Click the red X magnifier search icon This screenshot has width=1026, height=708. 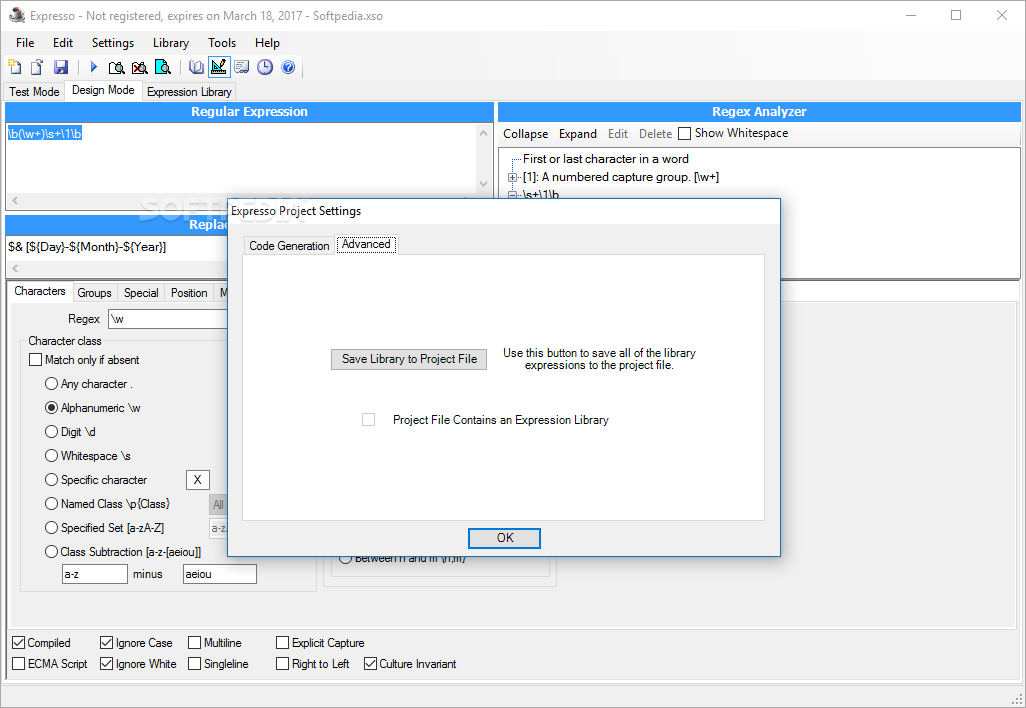[x=139, y=67]
